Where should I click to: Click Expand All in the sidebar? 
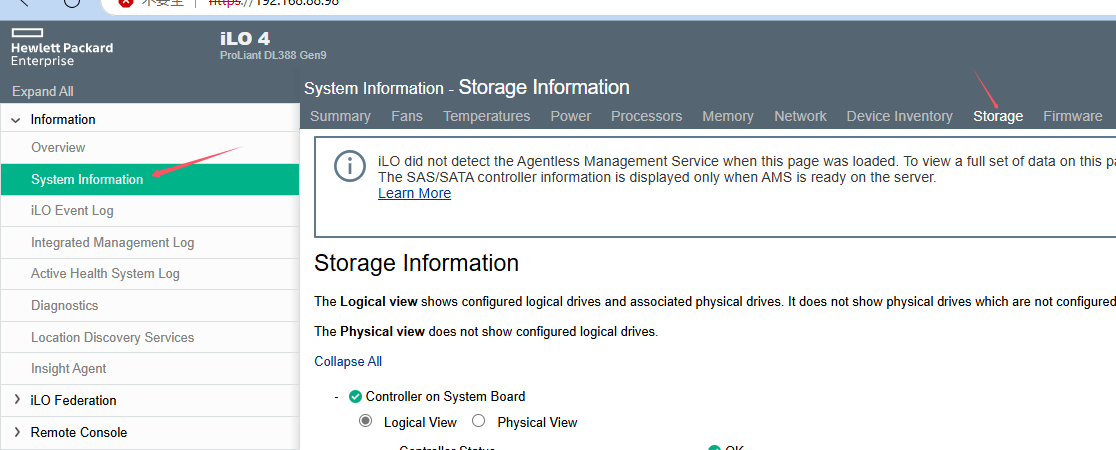tap(42, 91)
